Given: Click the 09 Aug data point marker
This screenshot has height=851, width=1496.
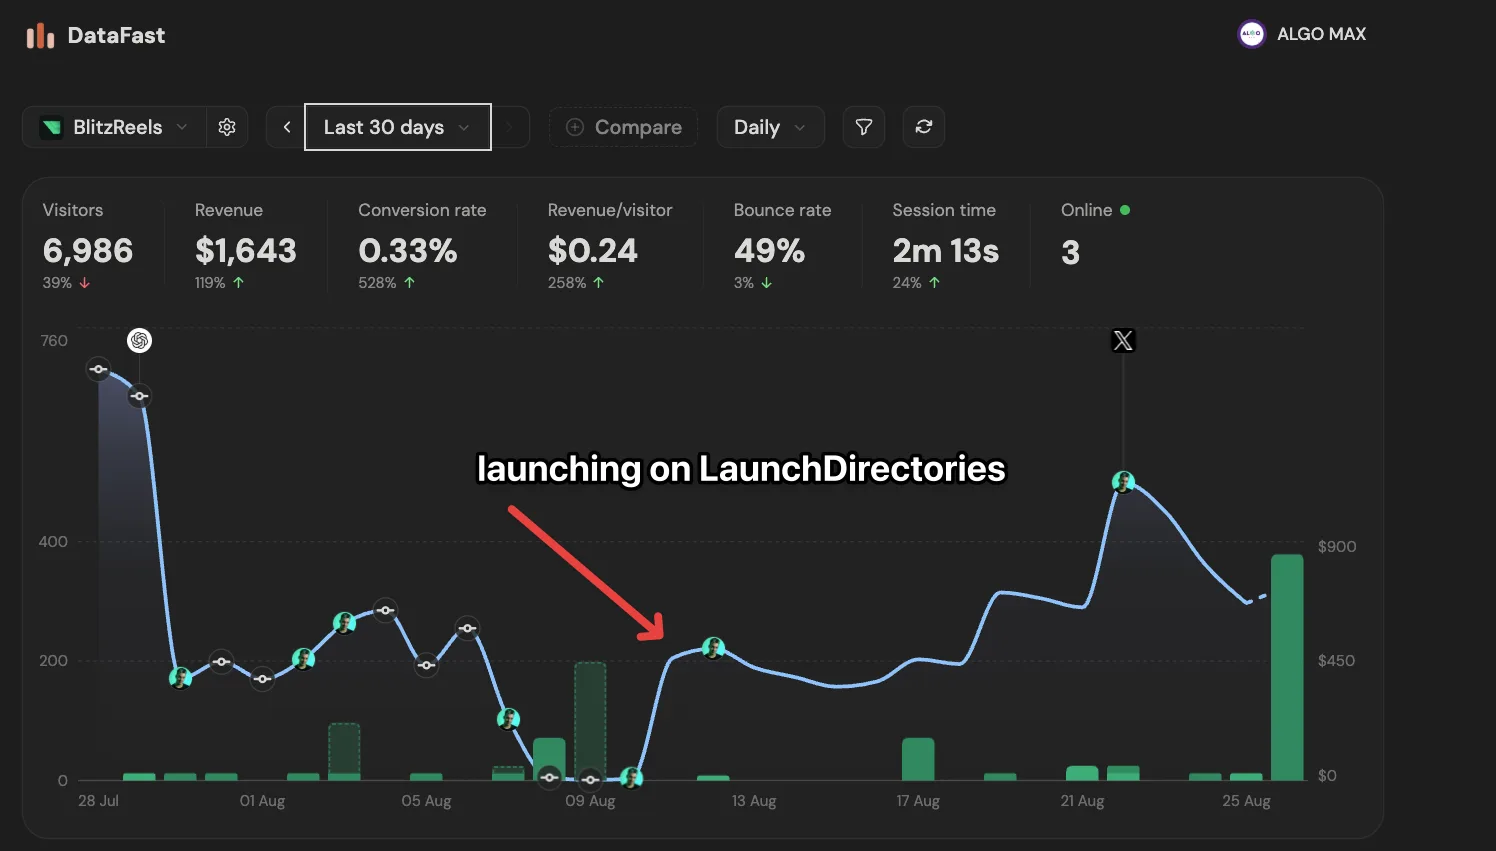Looking at the screenshot, I should tap(590, 779).
